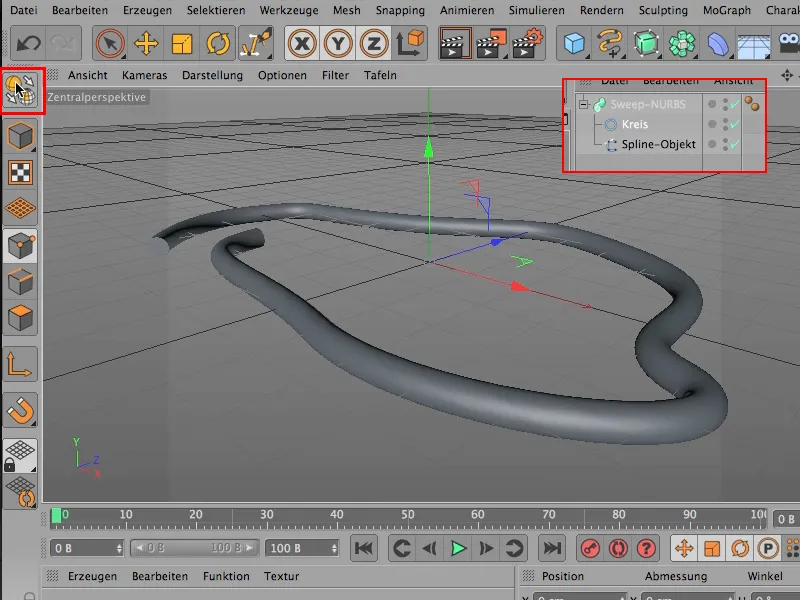Toggle the Sweep-NURBS green enable checkmark

[x=735, y=105]
